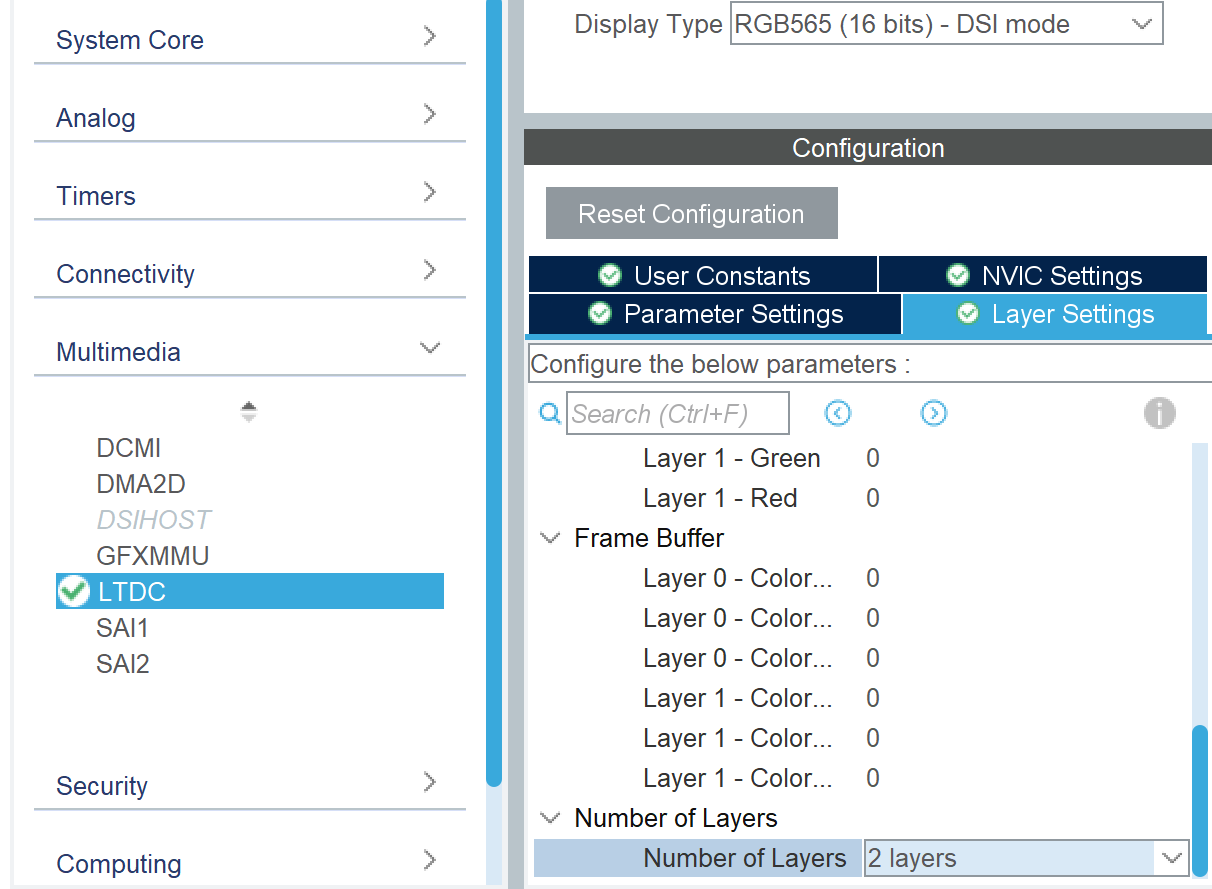Collapse the Multimedia category

(430, 350)
